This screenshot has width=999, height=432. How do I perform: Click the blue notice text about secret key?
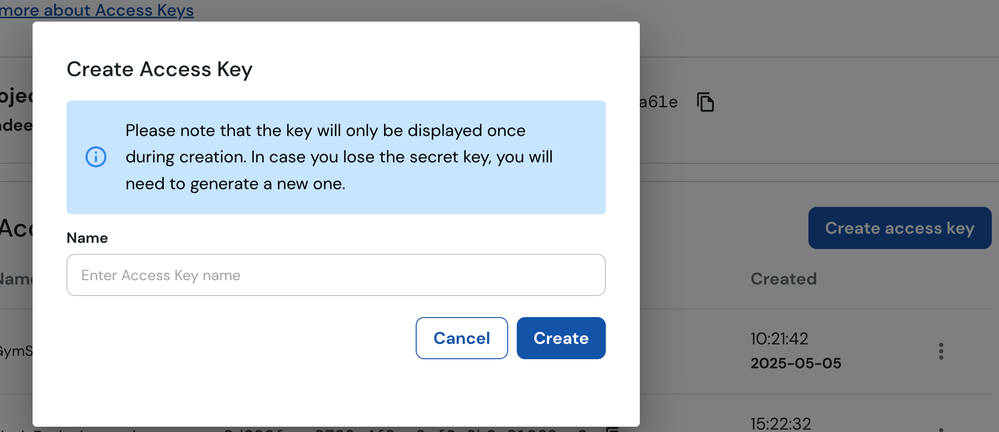(x=338, y=157)
